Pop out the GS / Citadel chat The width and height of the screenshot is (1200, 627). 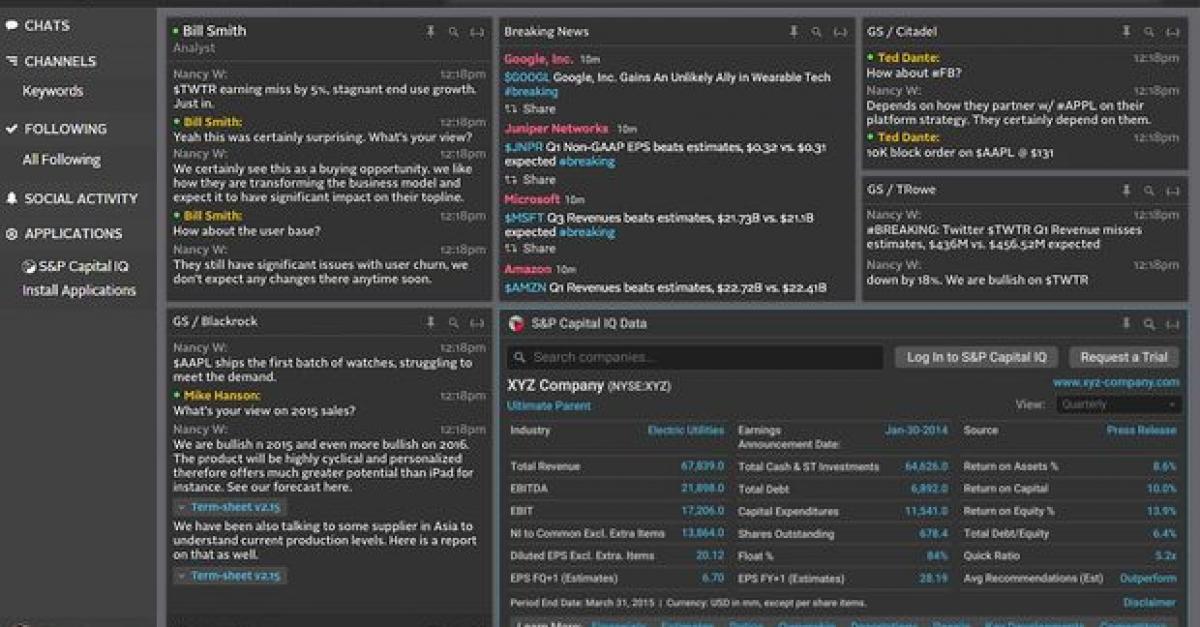[x=1172, y=32]
